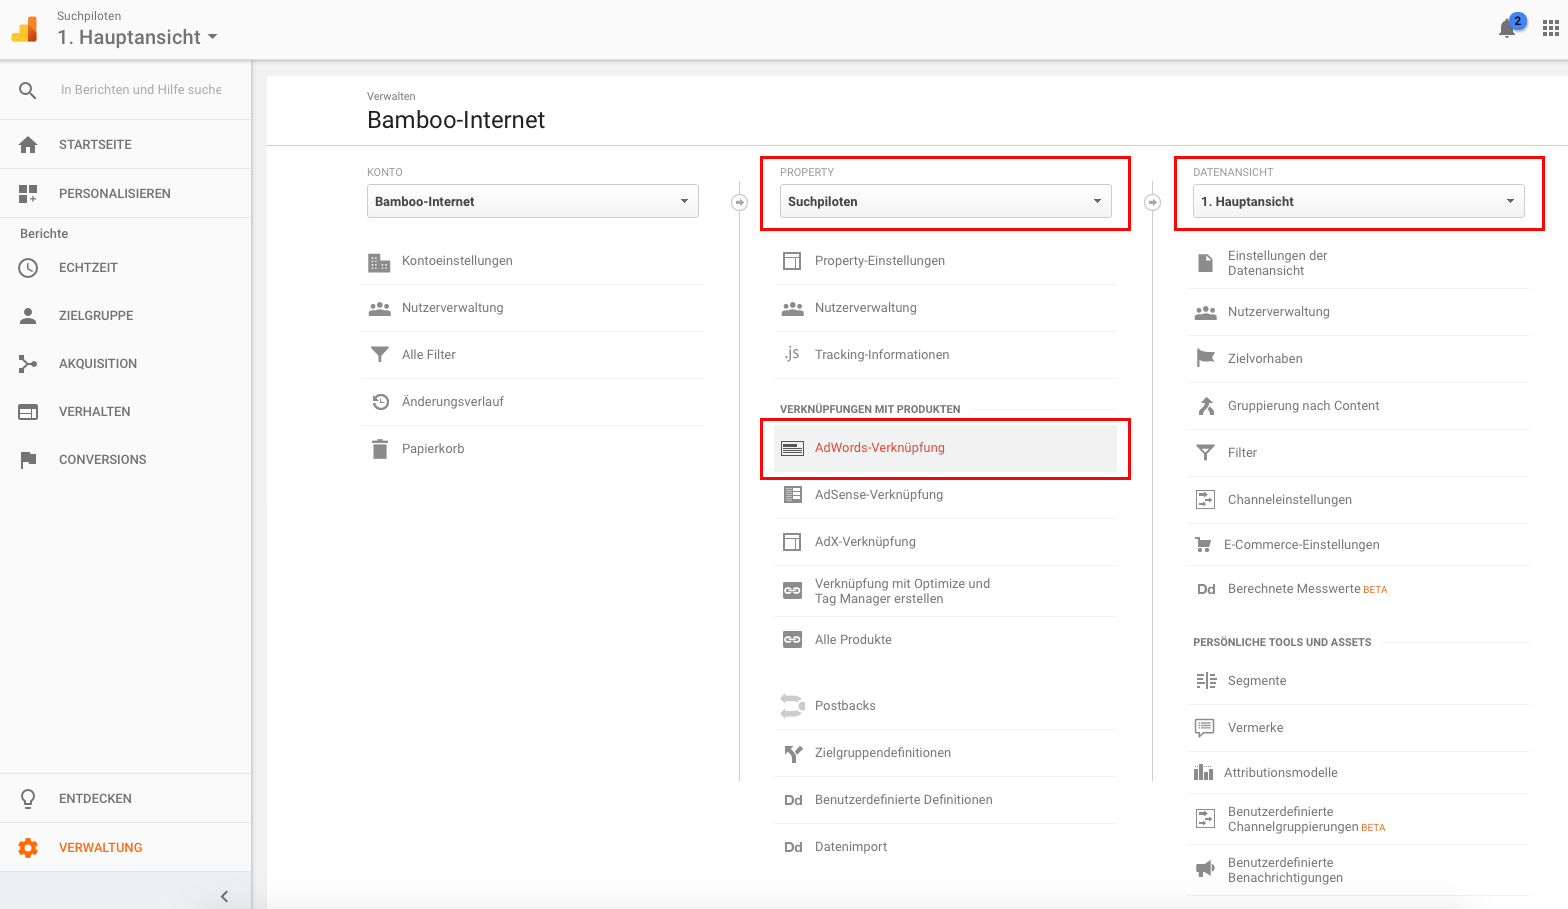Screen dimensions: 1568x909
Task: Click the Attributionsmodelle bar chart icon
Action: (1203, 773)
